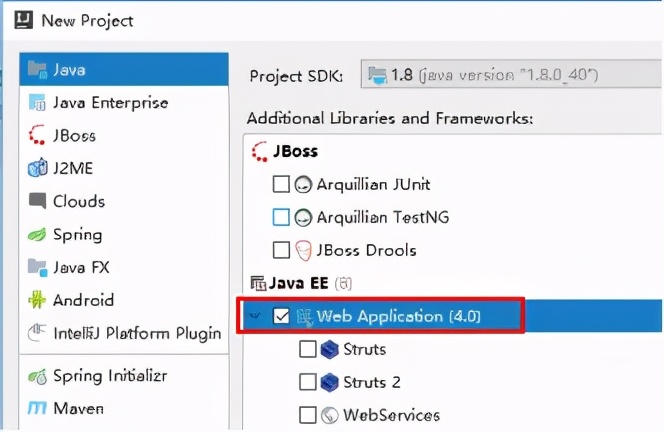
Task: Enable the JBoss Drools checkbox
Action: pyautogui.click(x=281, y=250)
